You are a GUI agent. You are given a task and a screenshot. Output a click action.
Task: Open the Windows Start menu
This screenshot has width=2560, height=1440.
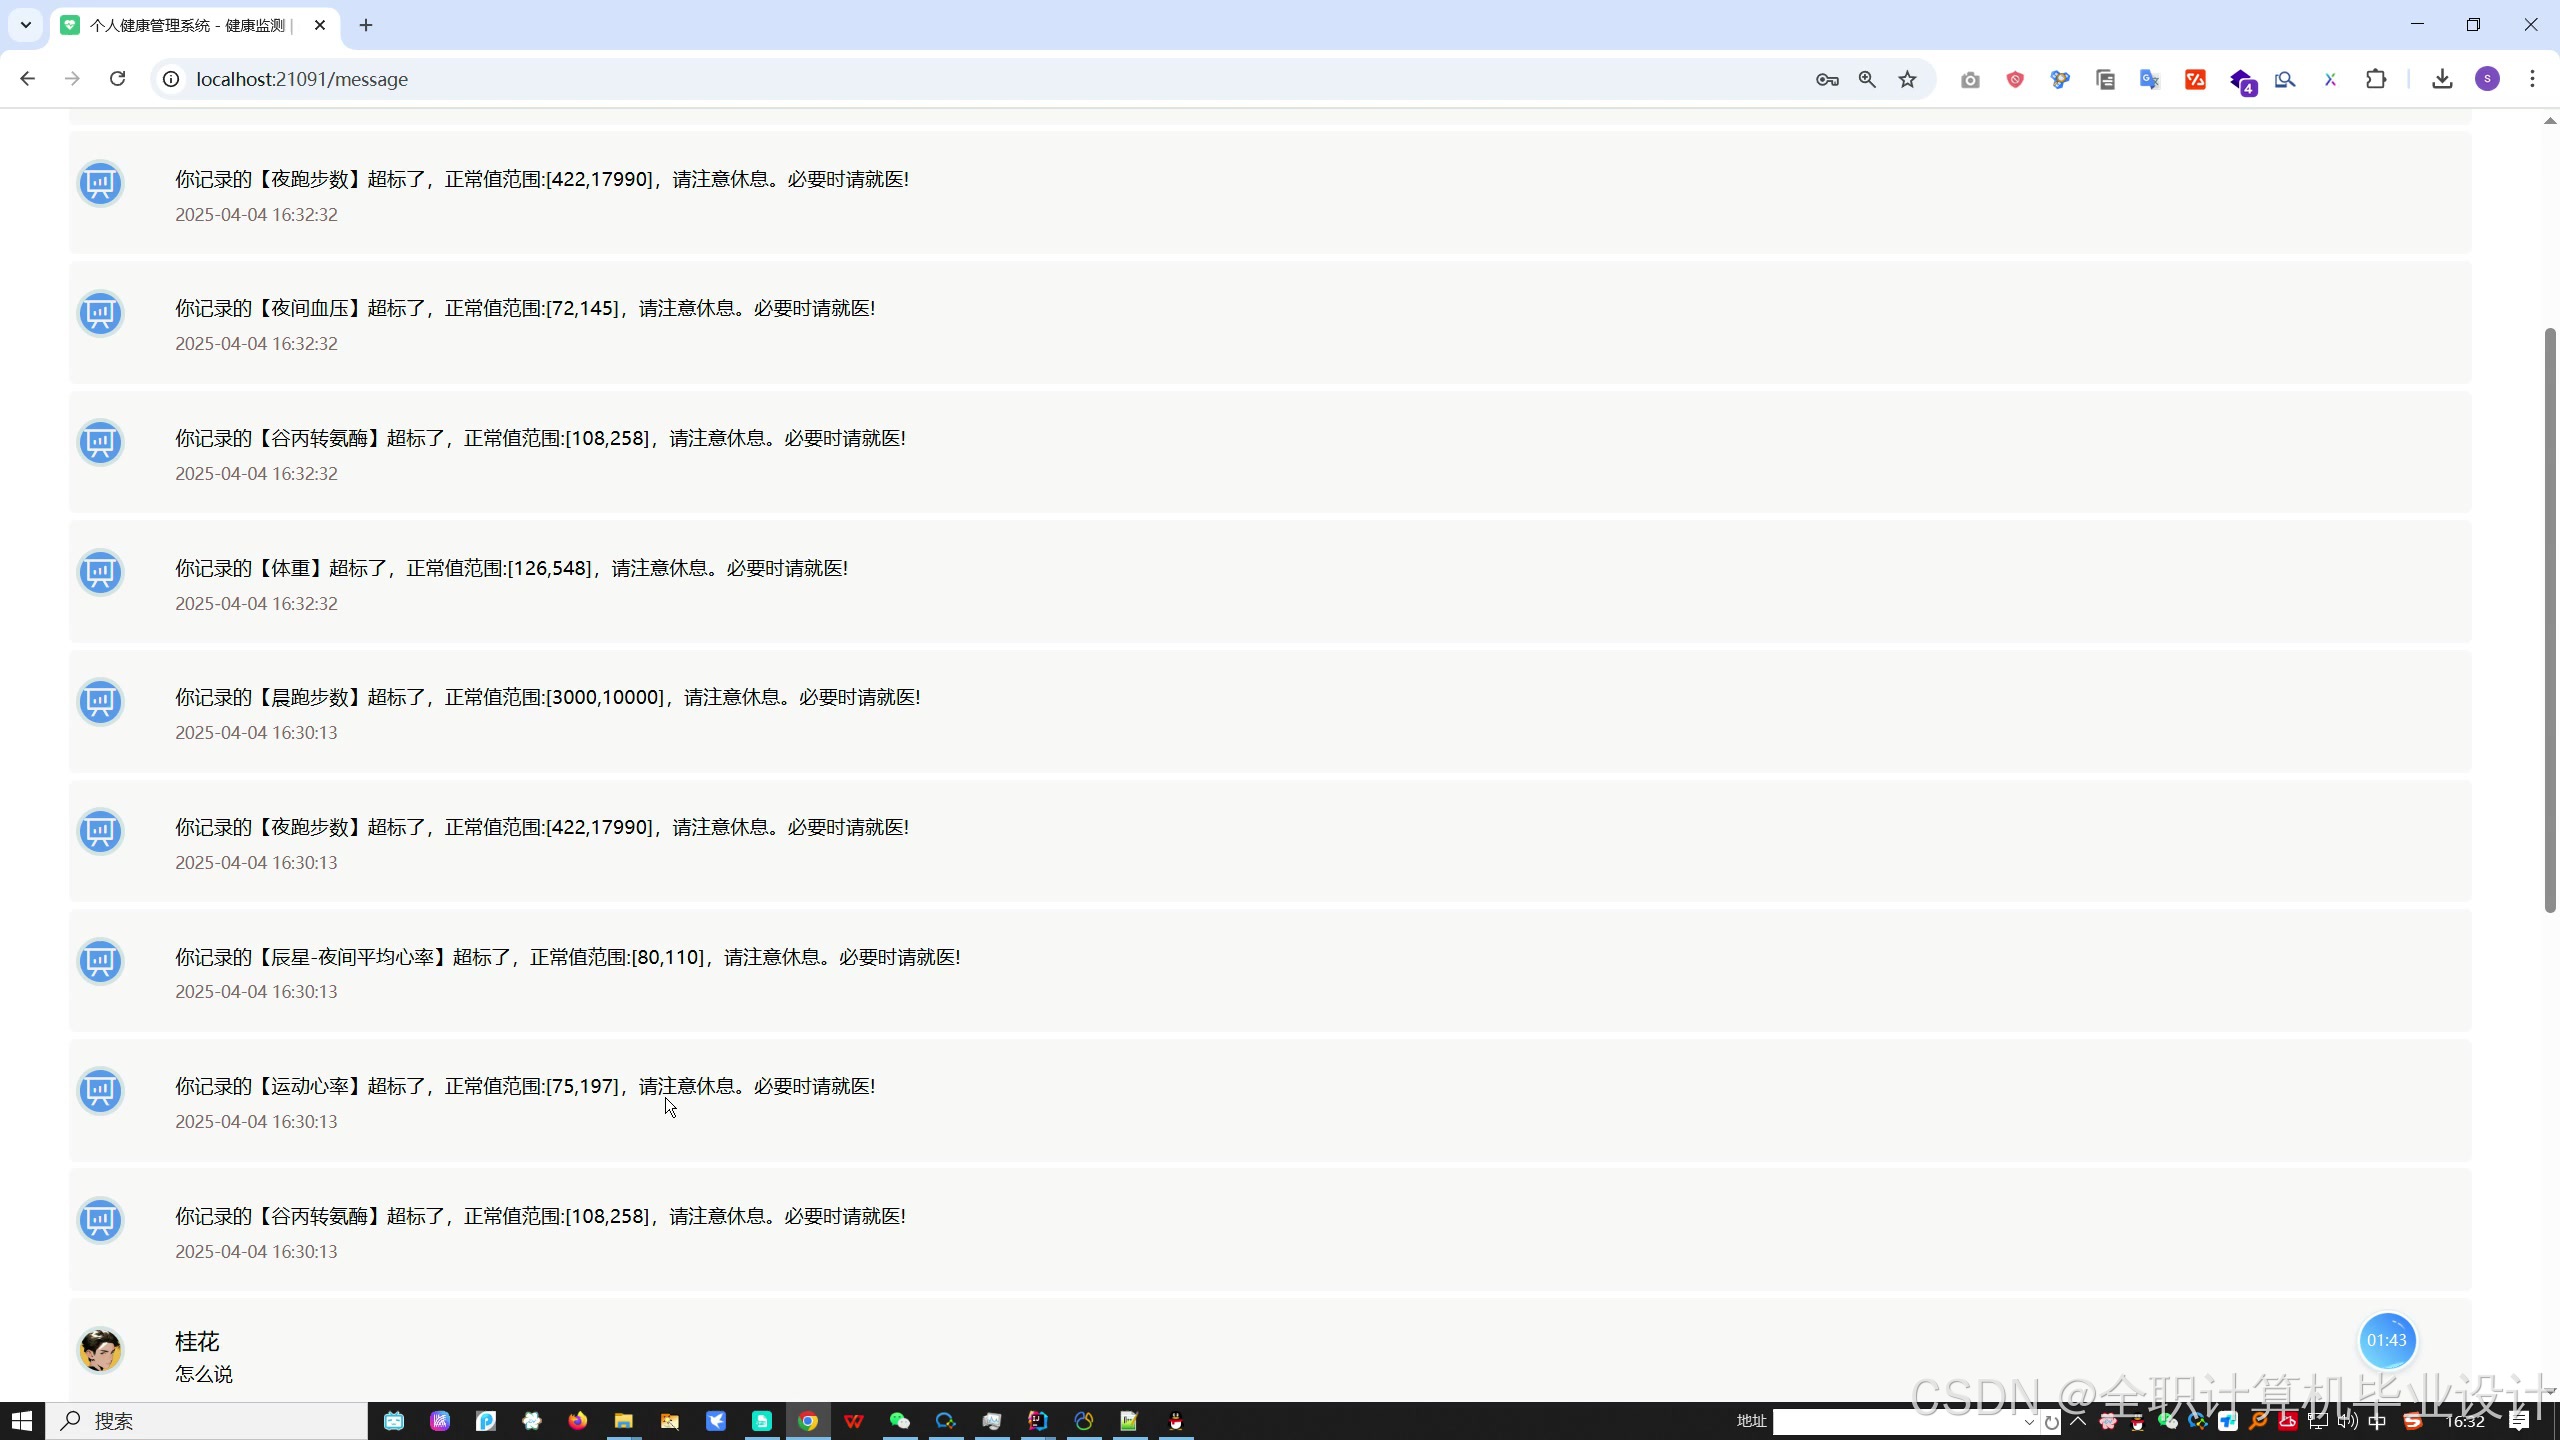click(22, 1421)
